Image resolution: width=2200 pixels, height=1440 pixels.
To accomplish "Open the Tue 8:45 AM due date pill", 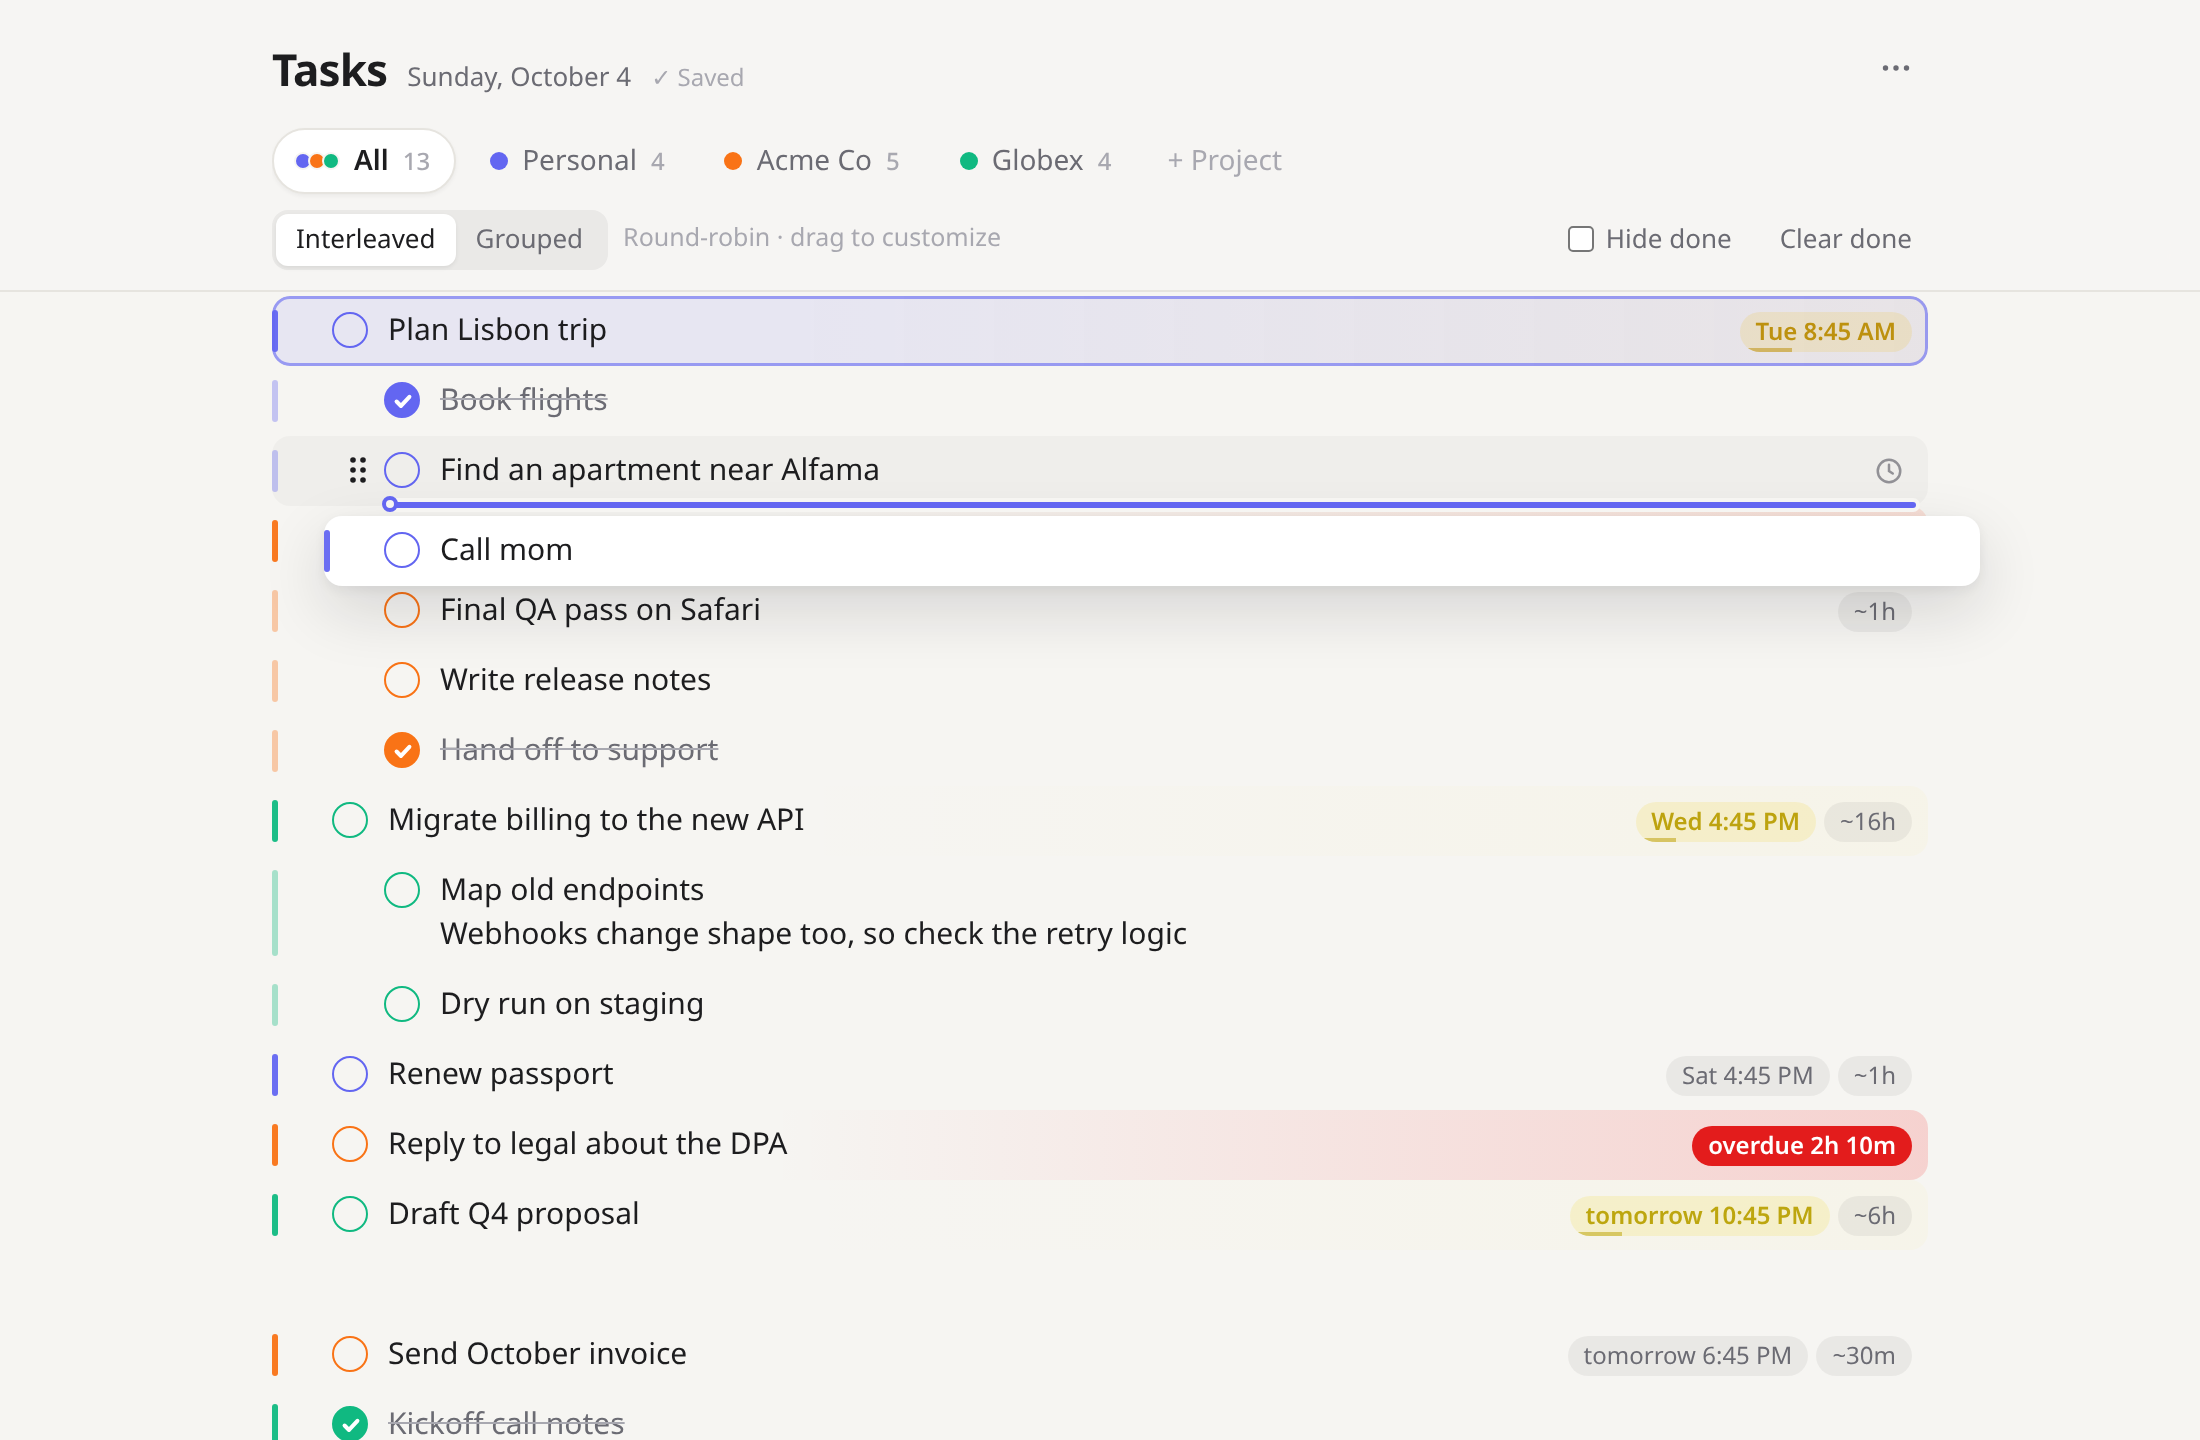I will coord(1825,332).
